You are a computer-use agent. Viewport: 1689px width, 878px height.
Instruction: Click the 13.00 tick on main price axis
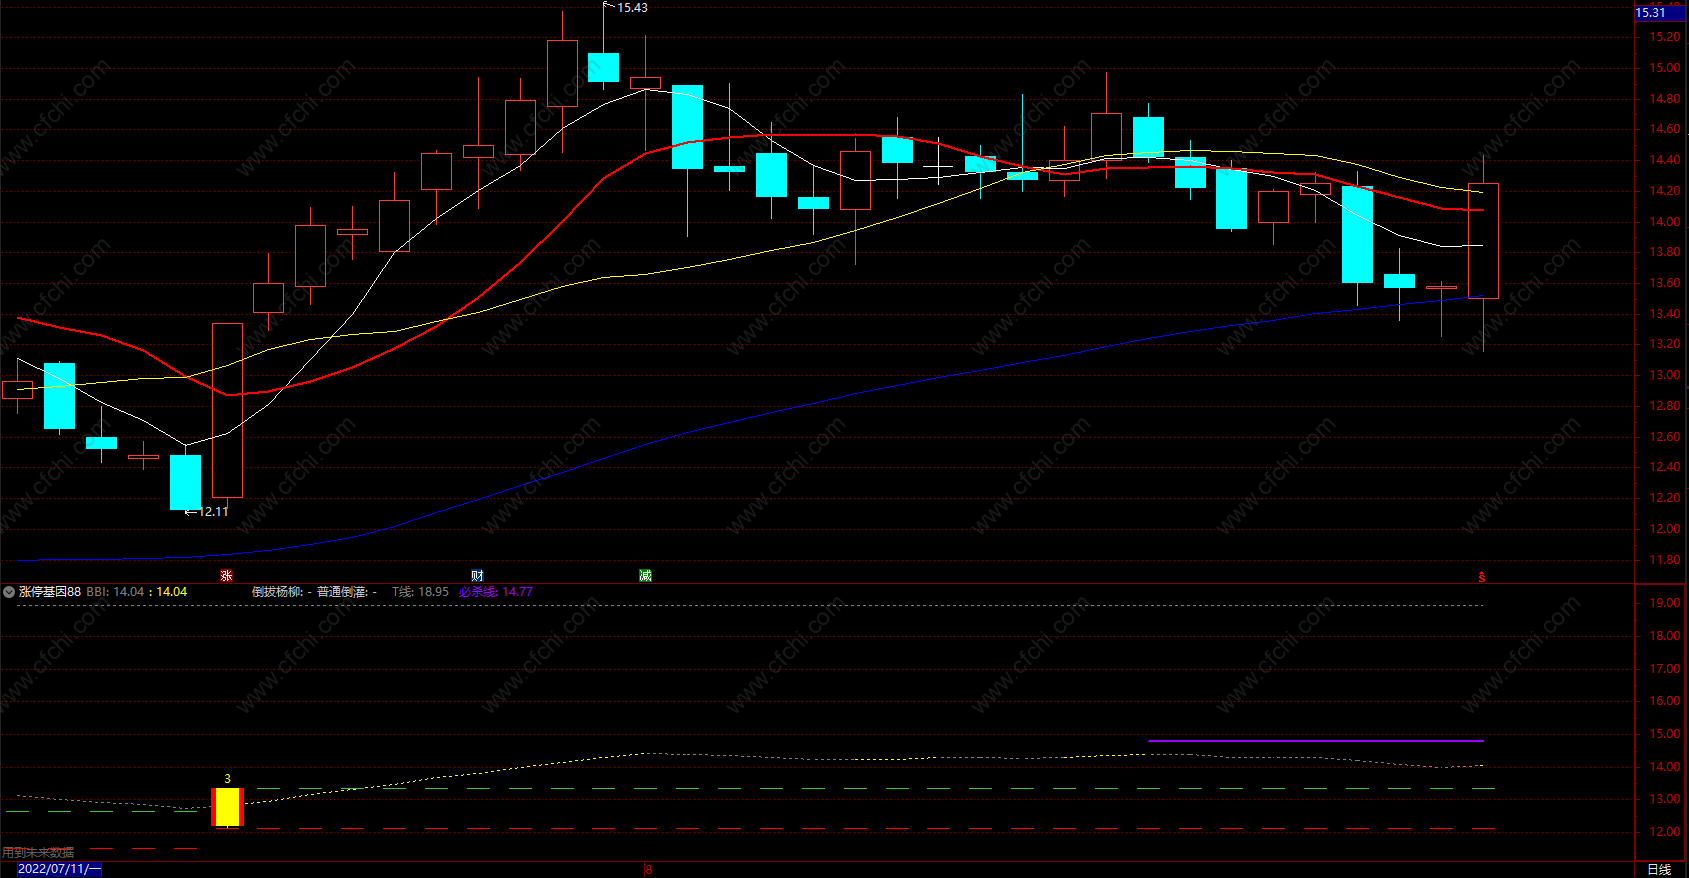point(1665,375)
